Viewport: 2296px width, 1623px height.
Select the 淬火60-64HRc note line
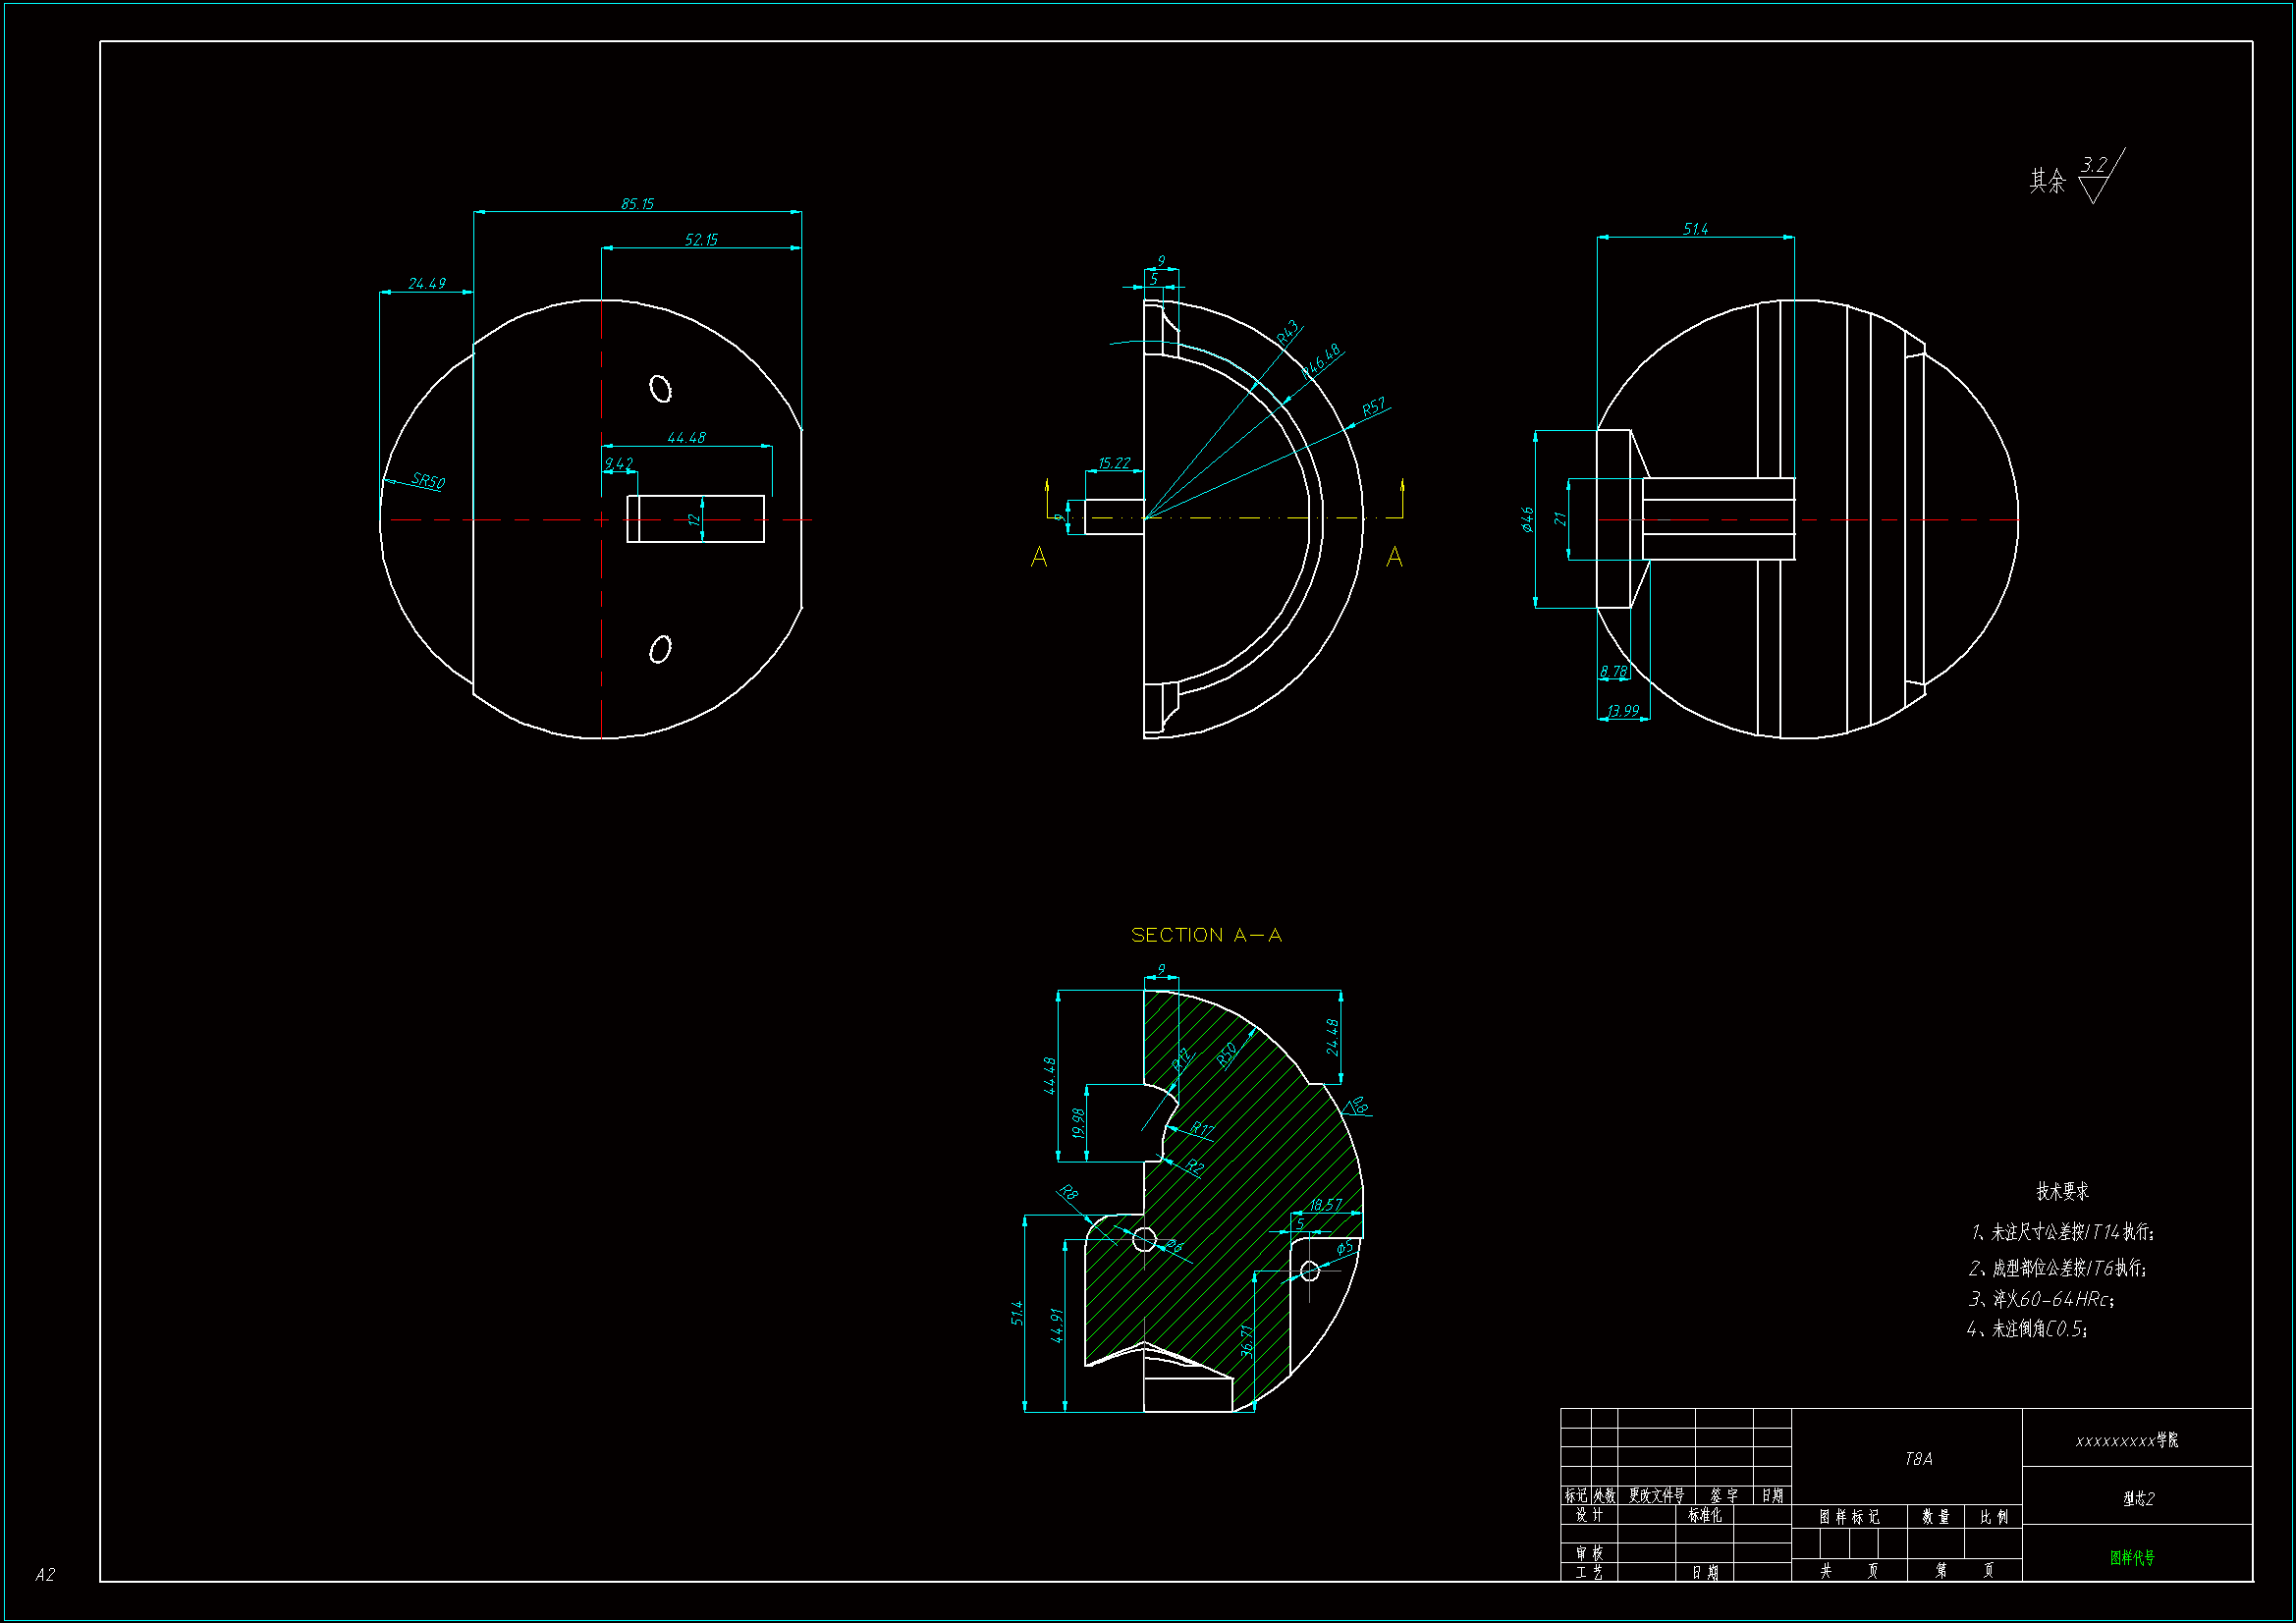[x=2041, y=1299]
